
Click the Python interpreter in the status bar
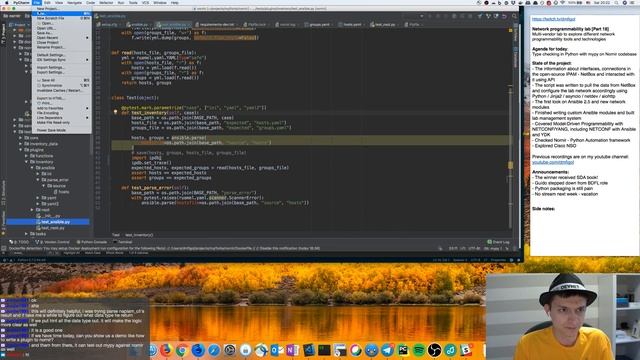[x=32, y=260]
